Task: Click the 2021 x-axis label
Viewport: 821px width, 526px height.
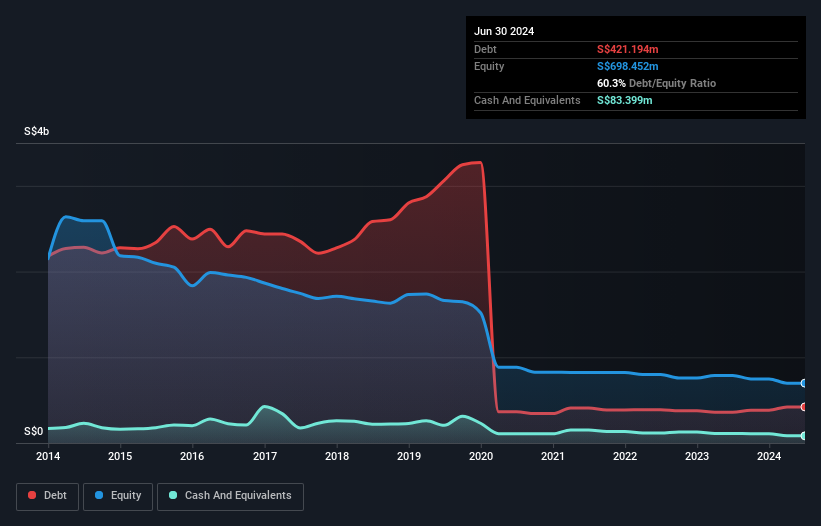Action: [x=553, y=456]
